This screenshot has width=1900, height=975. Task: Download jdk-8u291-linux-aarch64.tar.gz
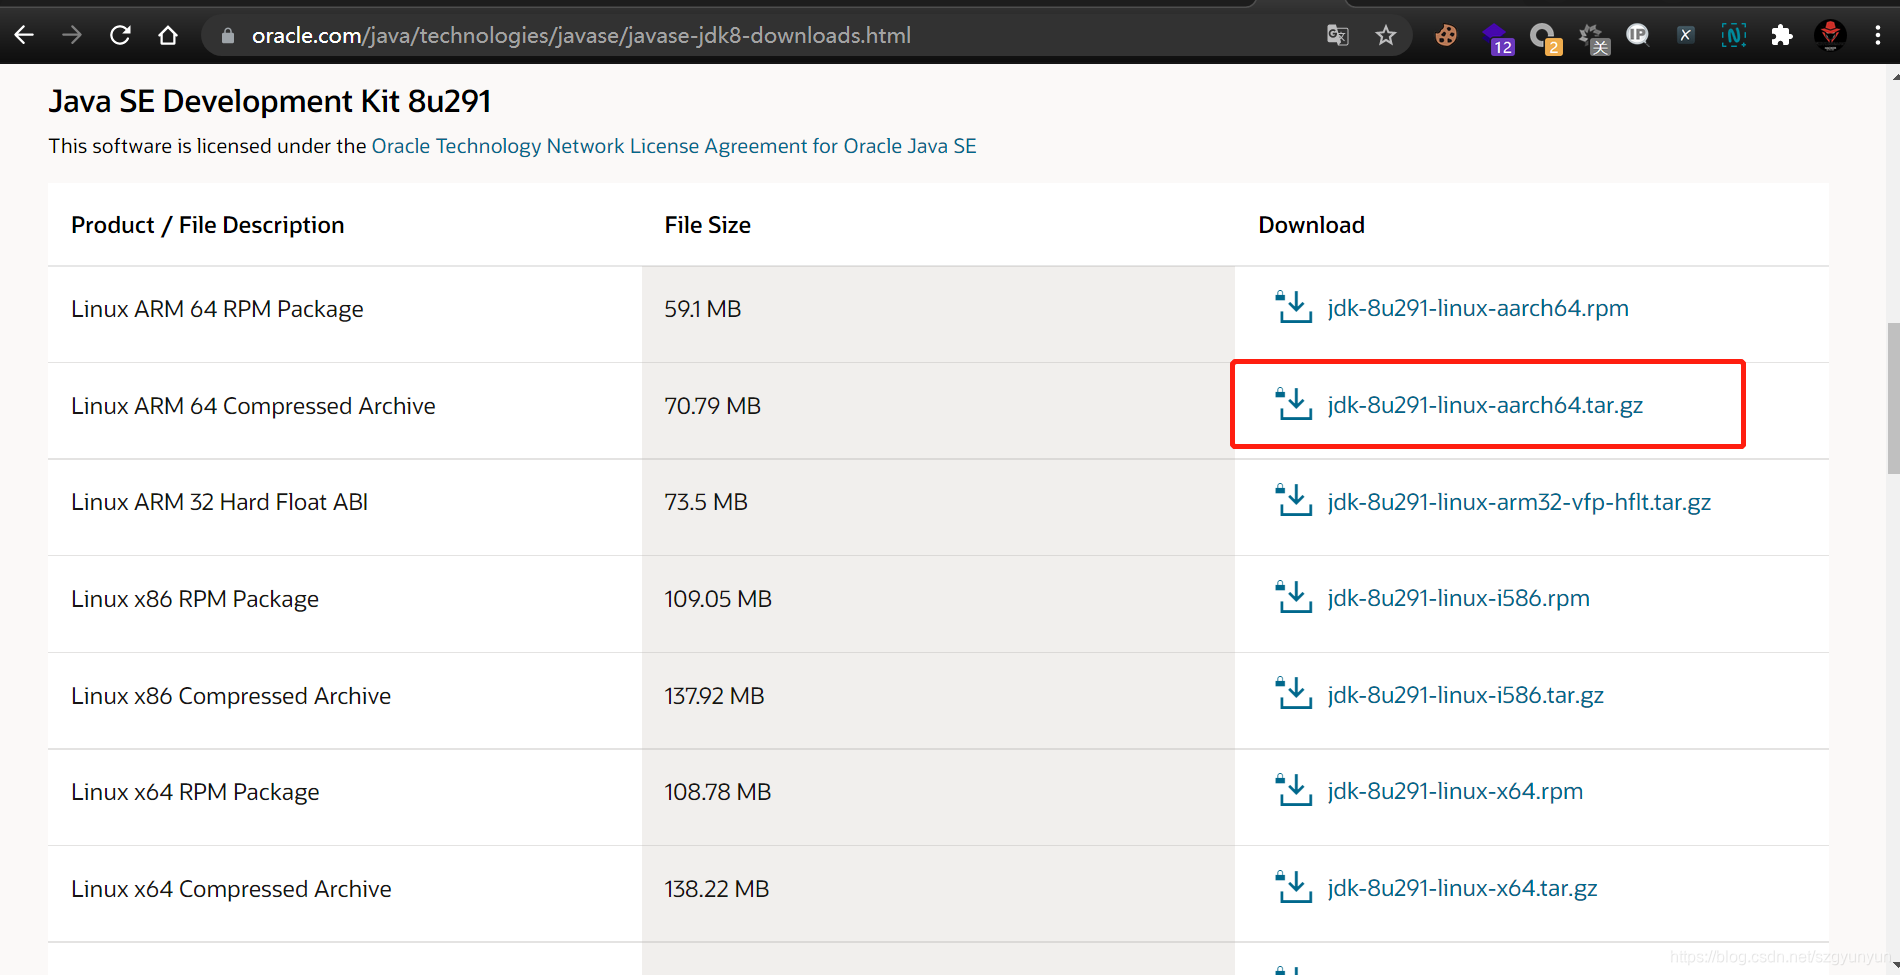(1485, 405)
